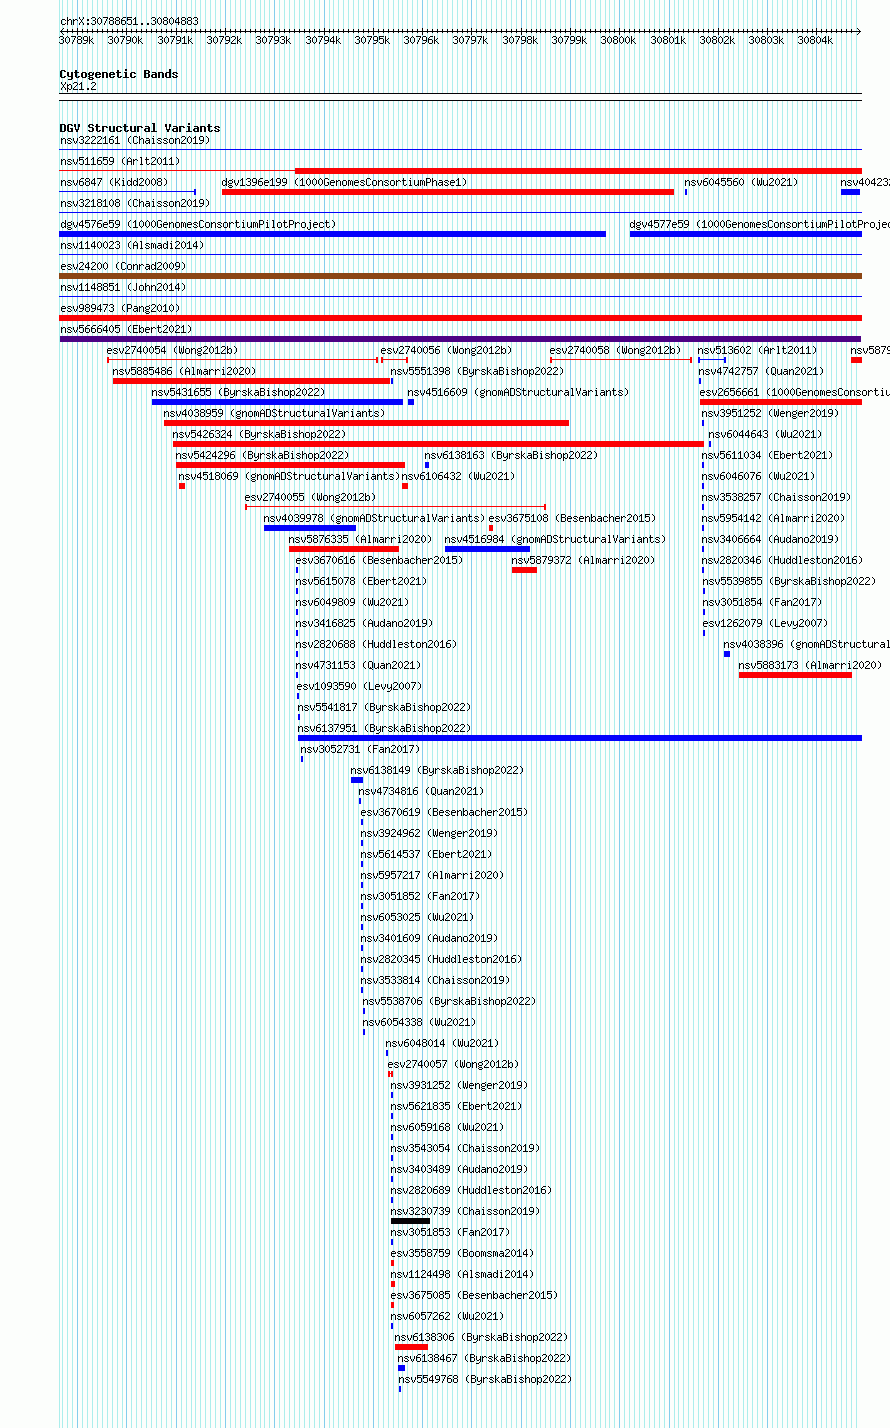Select nsv6045560 (Wu2021) label
Viewport: 890px width, 1428px height.
(741, 183)
